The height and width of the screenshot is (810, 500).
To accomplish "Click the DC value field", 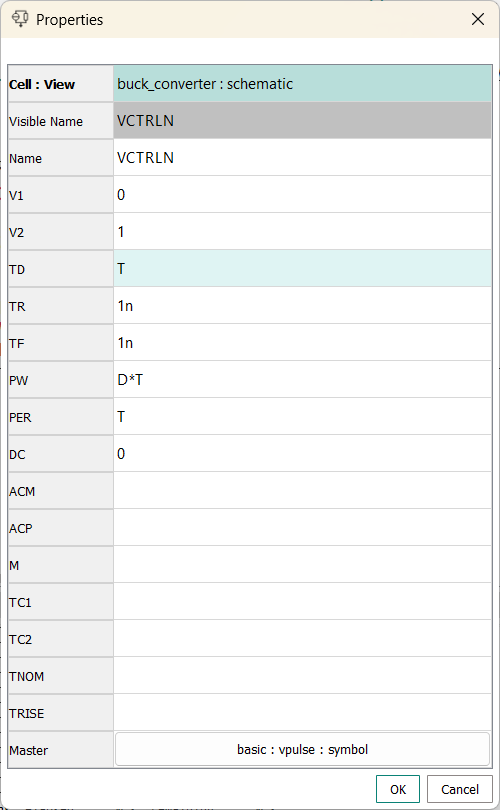I will point(302,454).
